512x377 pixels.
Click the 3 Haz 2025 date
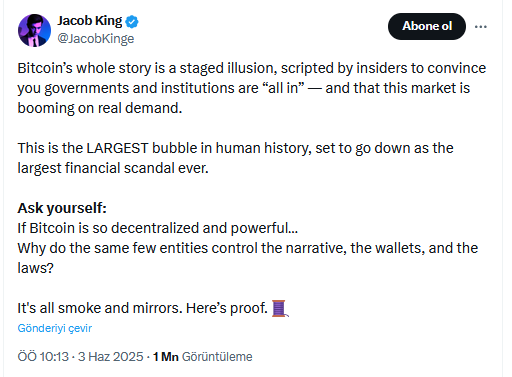[x=110, y=357]
